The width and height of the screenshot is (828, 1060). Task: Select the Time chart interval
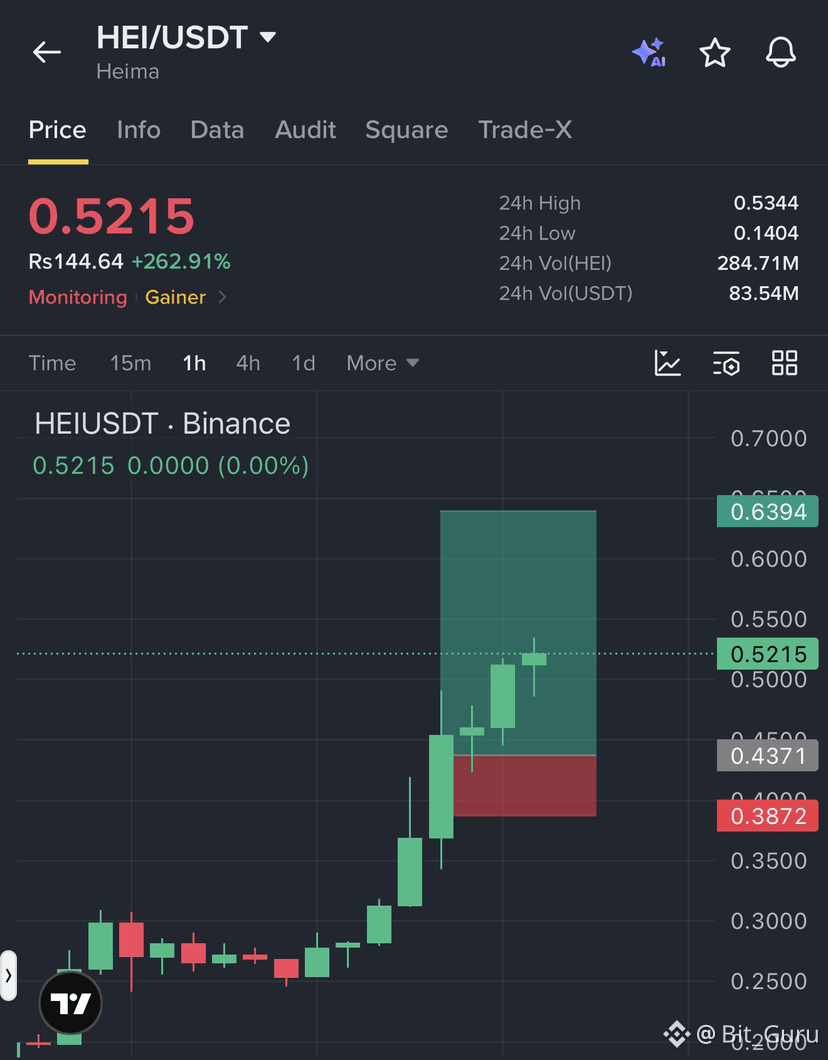click(52, 363)
